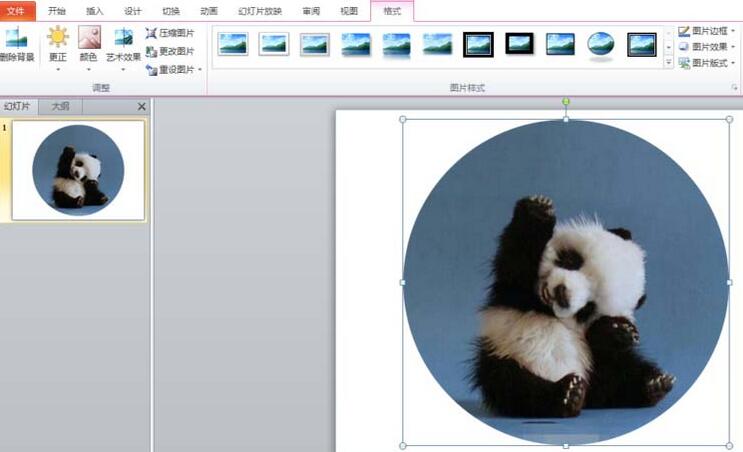Switch to the 切换 (Transitions) ribbon tab
Screen dimensions: 743x452
(x=171, y=11)
